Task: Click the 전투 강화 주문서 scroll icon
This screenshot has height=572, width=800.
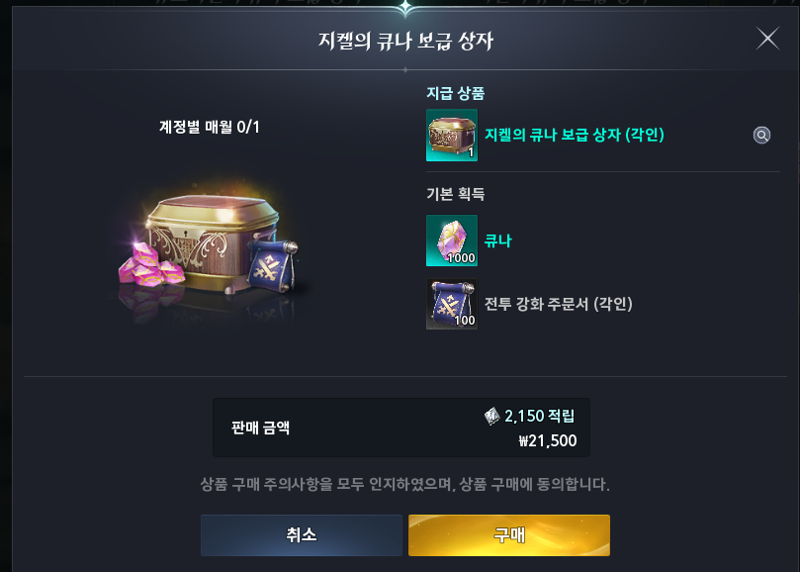Action: [452, 304]
